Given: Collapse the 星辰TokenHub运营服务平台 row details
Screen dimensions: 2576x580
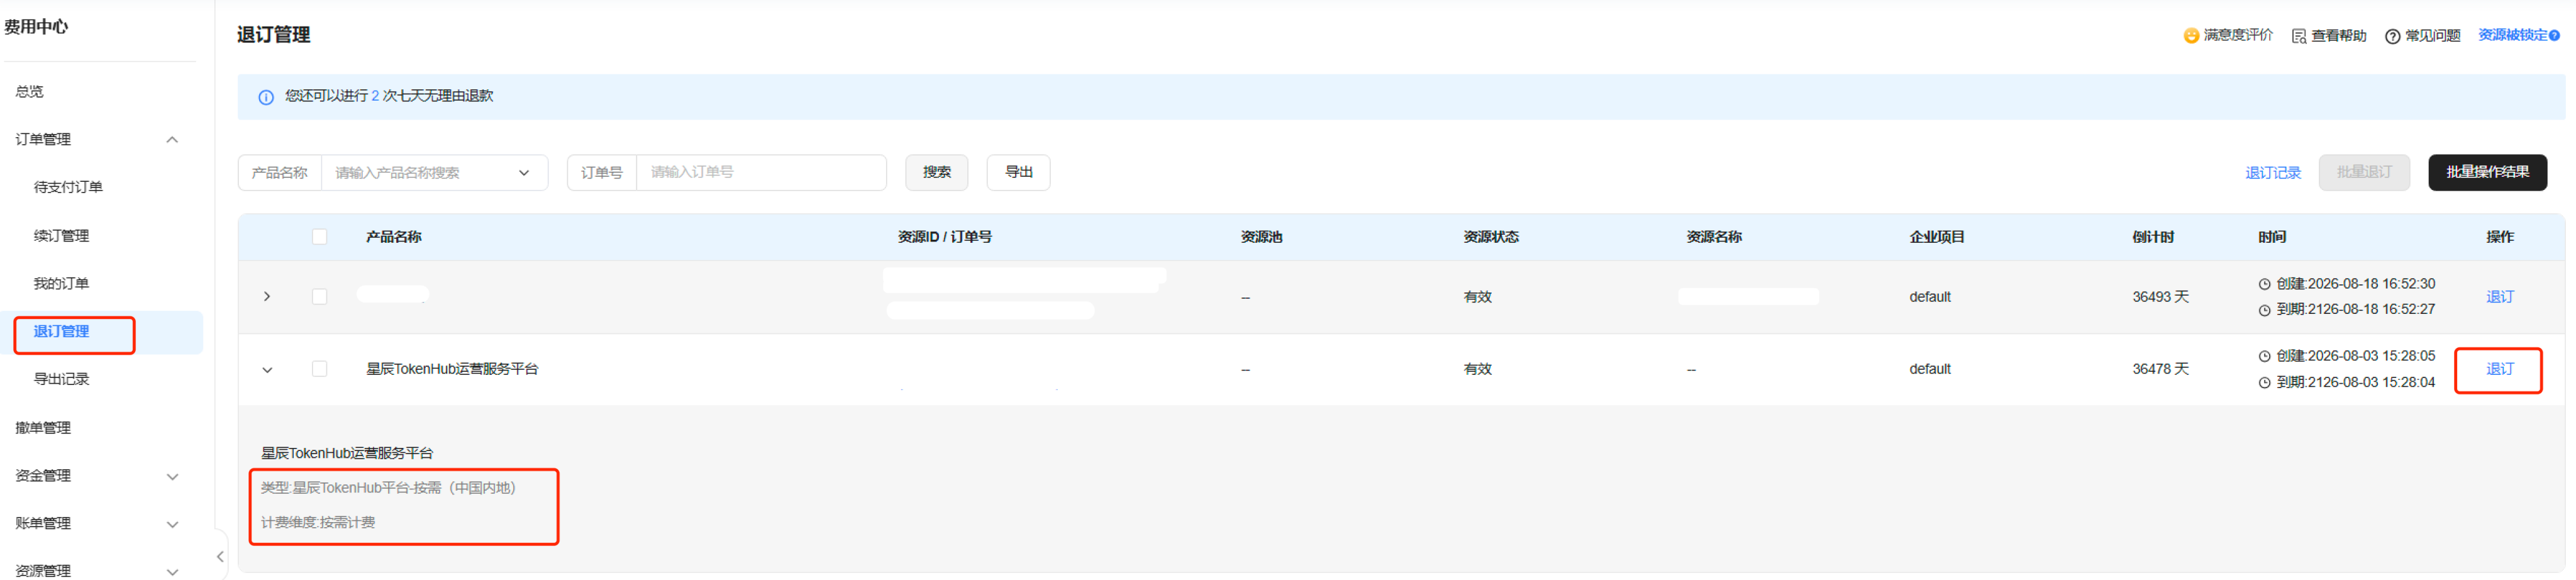Looking at the screenshot, I should click(x=267, y=370).
